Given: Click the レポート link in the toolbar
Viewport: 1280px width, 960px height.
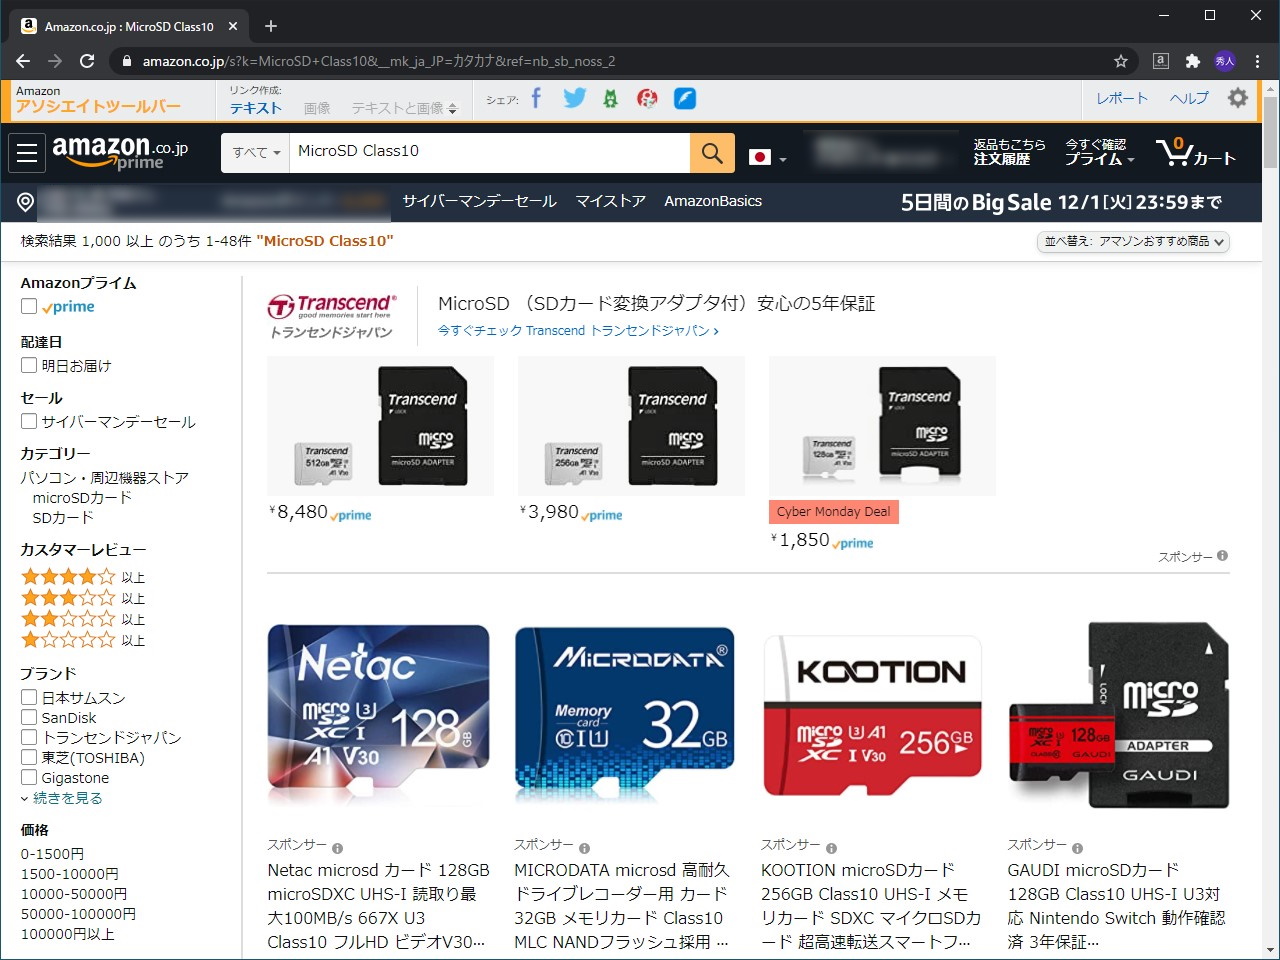Looking at the screenshot, I should [1121, 98].
